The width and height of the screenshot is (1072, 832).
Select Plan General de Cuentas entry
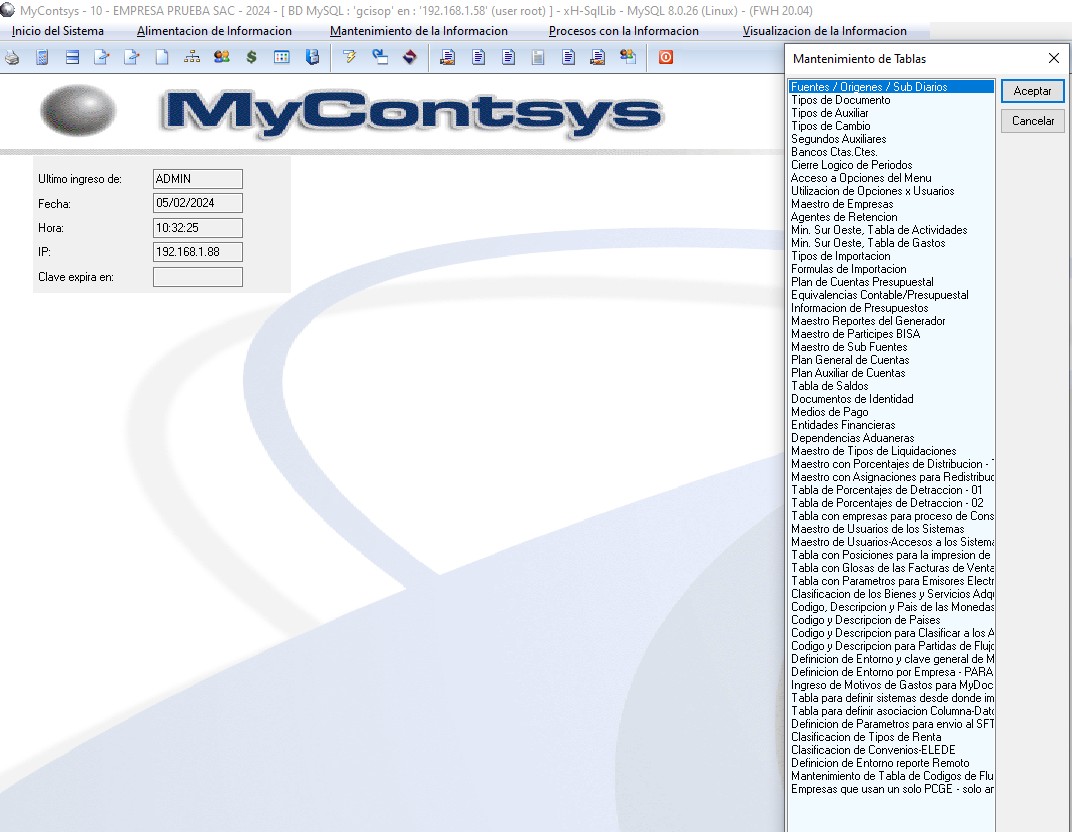pyautogui.click(x=850, y=360)
